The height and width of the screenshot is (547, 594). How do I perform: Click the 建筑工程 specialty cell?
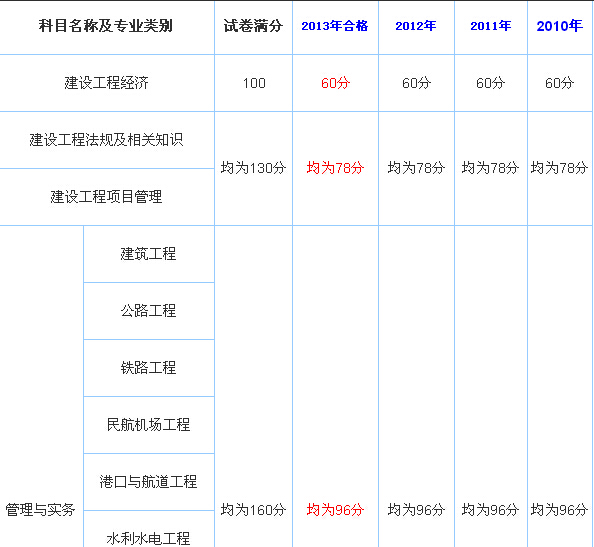[148, 254]
